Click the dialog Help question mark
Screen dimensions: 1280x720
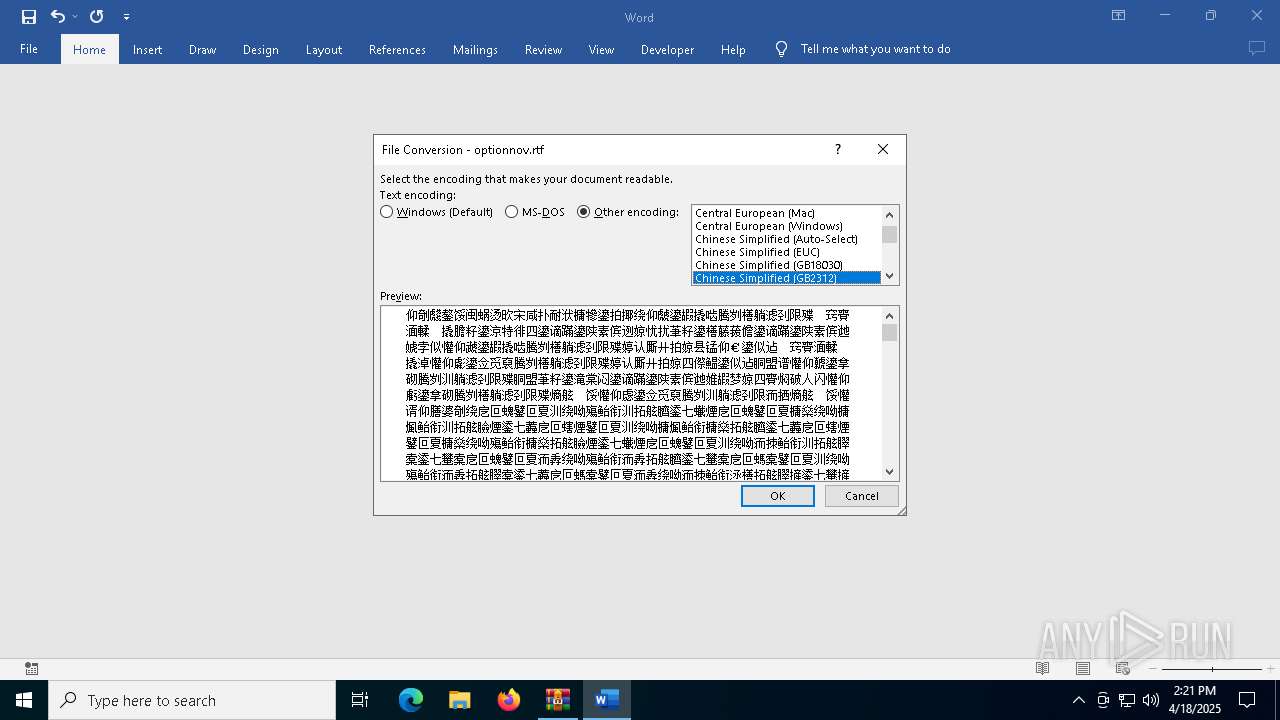[838, 149]
